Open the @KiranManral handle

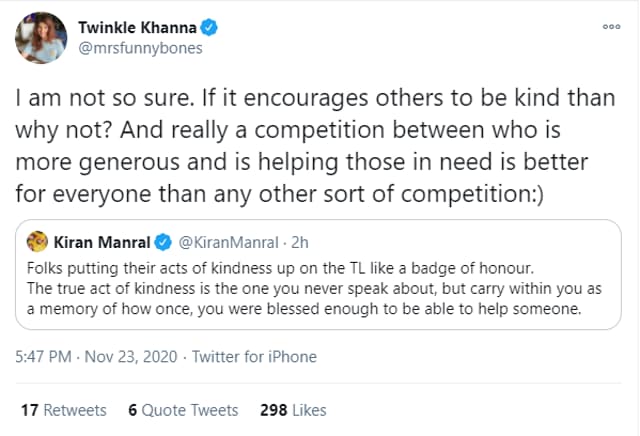click(229, 242)
